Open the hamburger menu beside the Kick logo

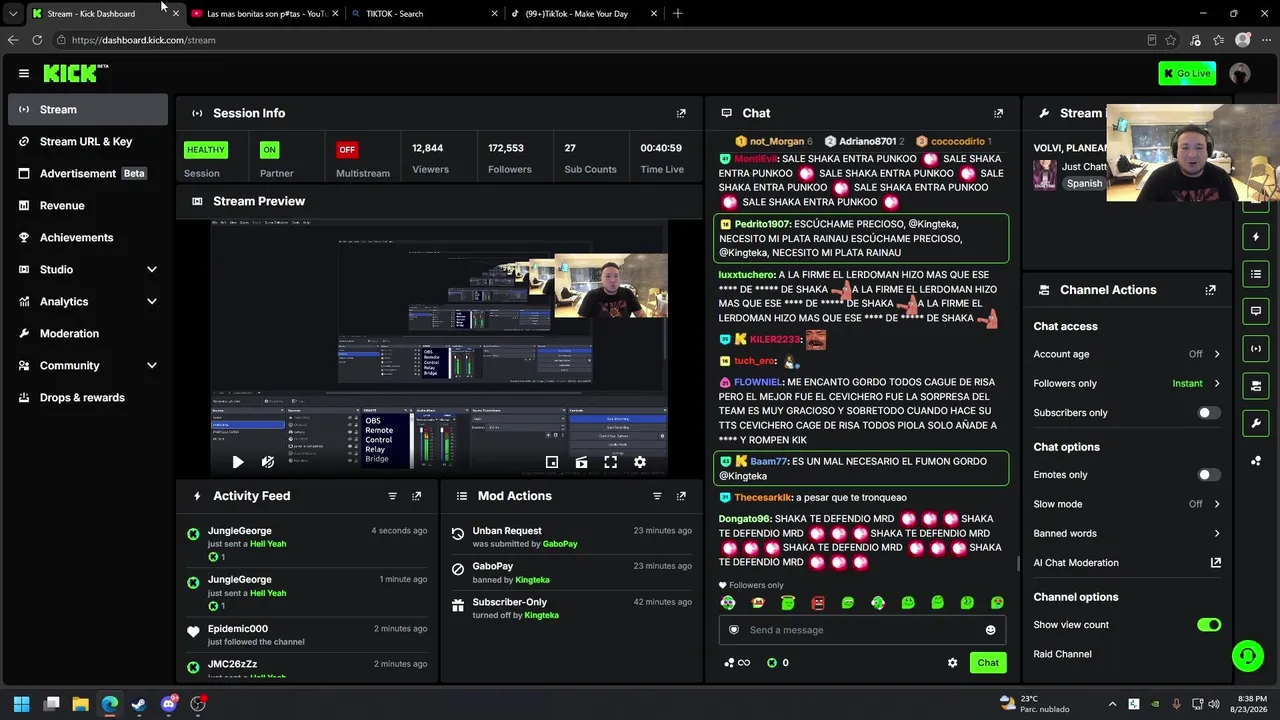click(24, 73)
